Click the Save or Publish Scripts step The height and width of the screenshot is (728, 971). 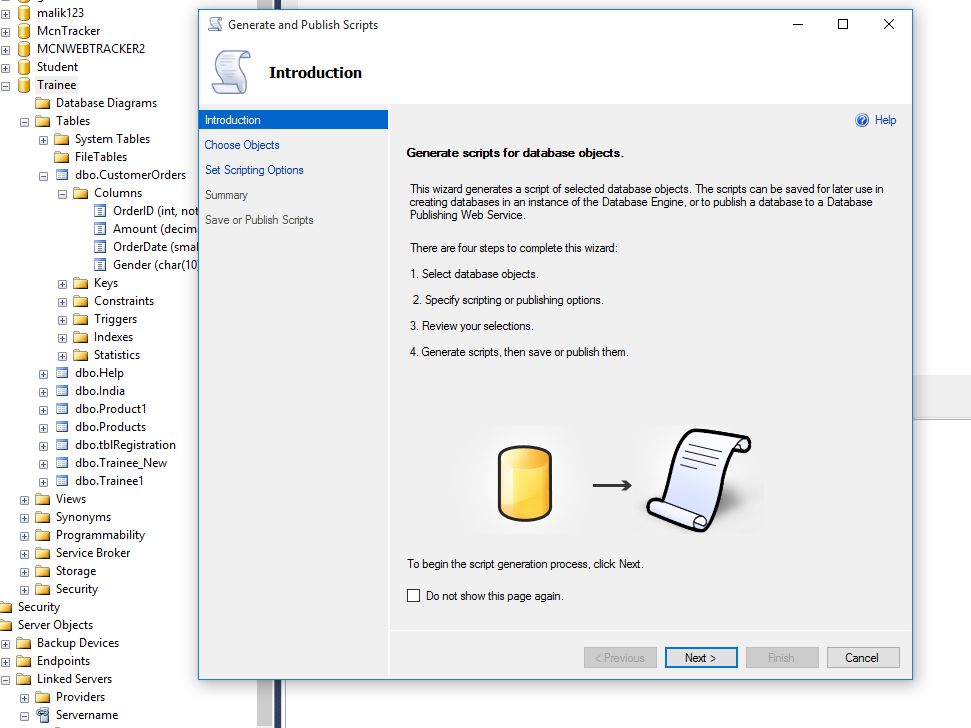pyautogui.click(x=259, y=220)
